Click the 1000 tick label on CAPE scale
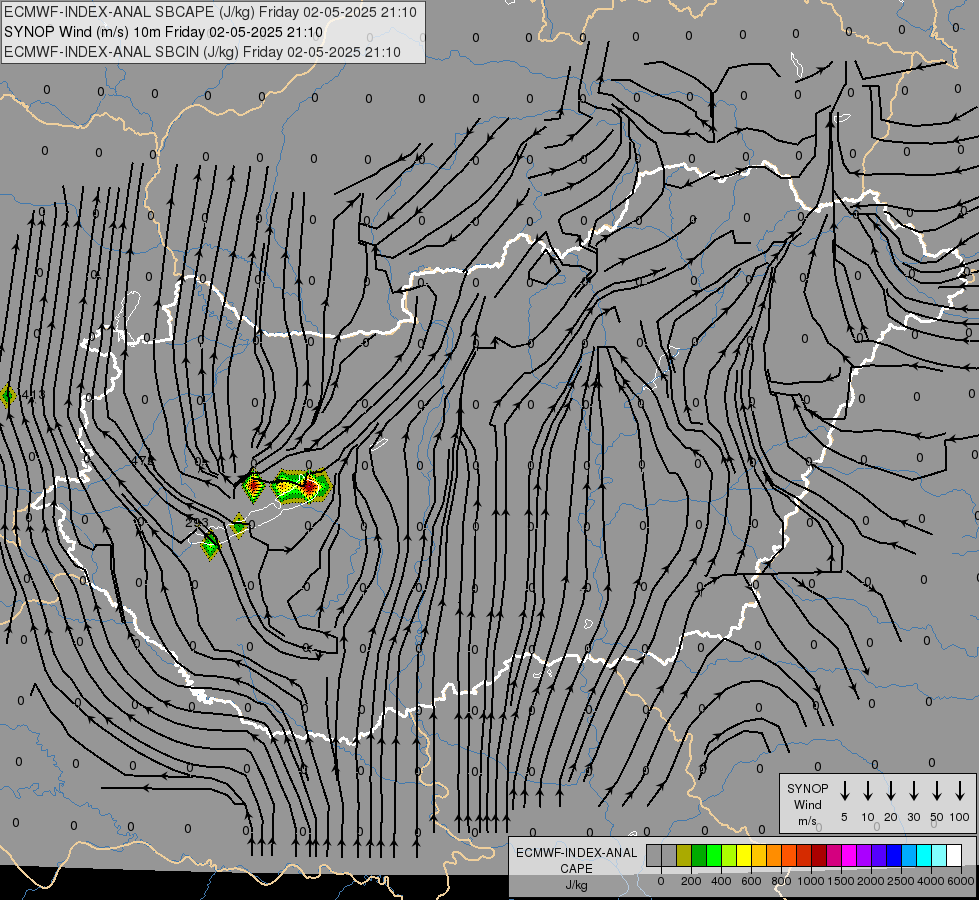The image size is (979, 900). (x=811, y=881)
